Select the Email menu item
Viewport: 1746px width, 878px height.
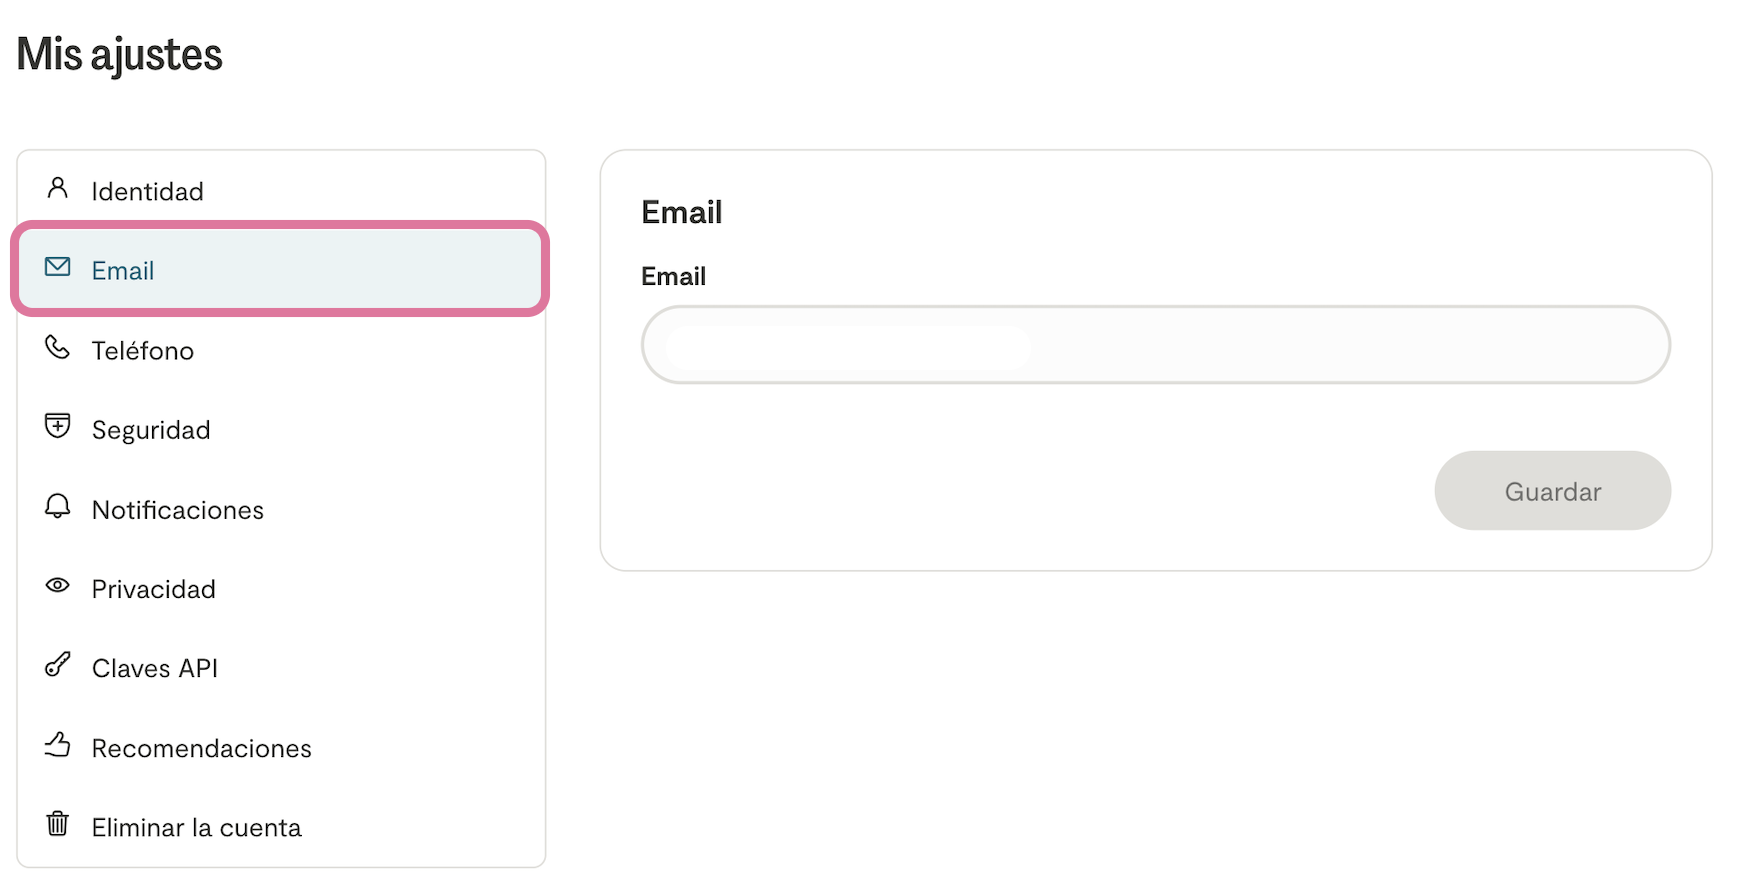tap(123, 270)
